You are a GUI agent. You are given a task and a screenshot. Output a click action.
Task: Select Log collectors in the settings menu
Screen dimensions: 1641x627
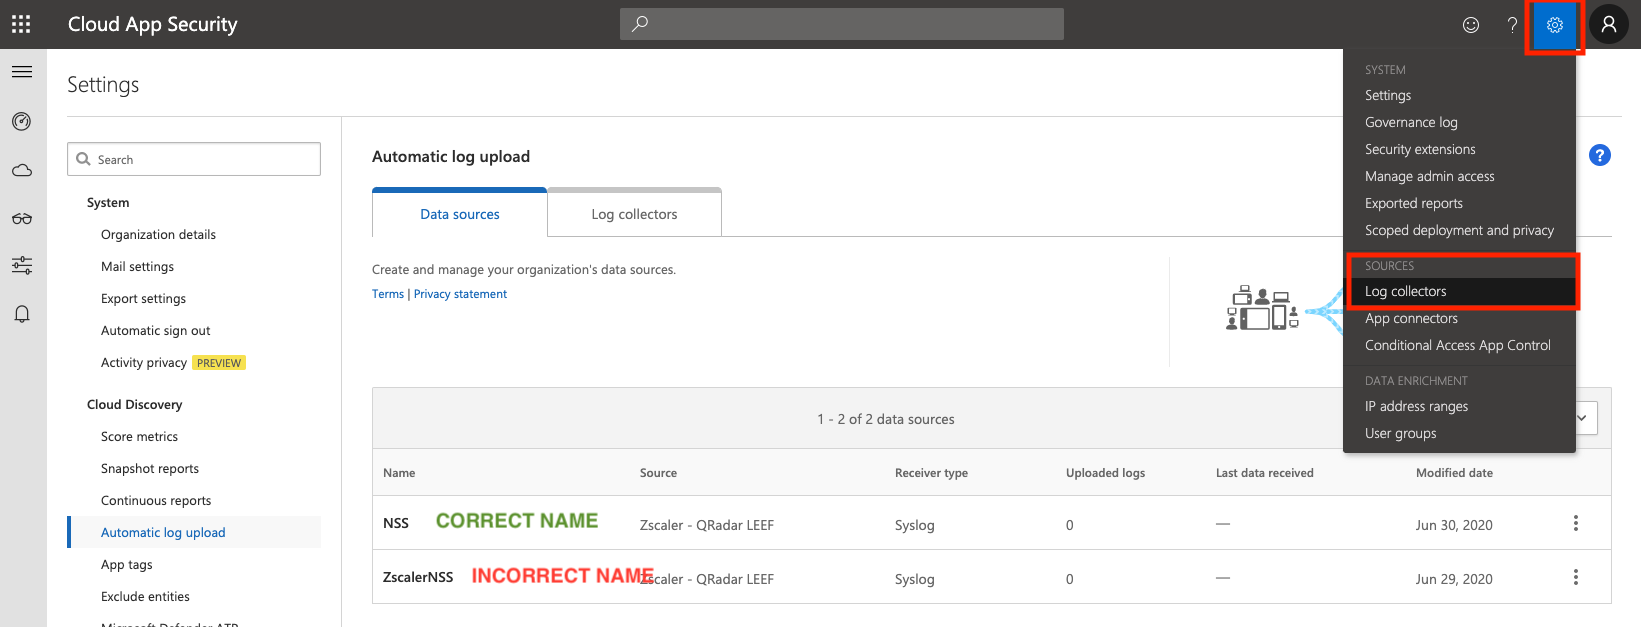click(x=1405, y=291)
